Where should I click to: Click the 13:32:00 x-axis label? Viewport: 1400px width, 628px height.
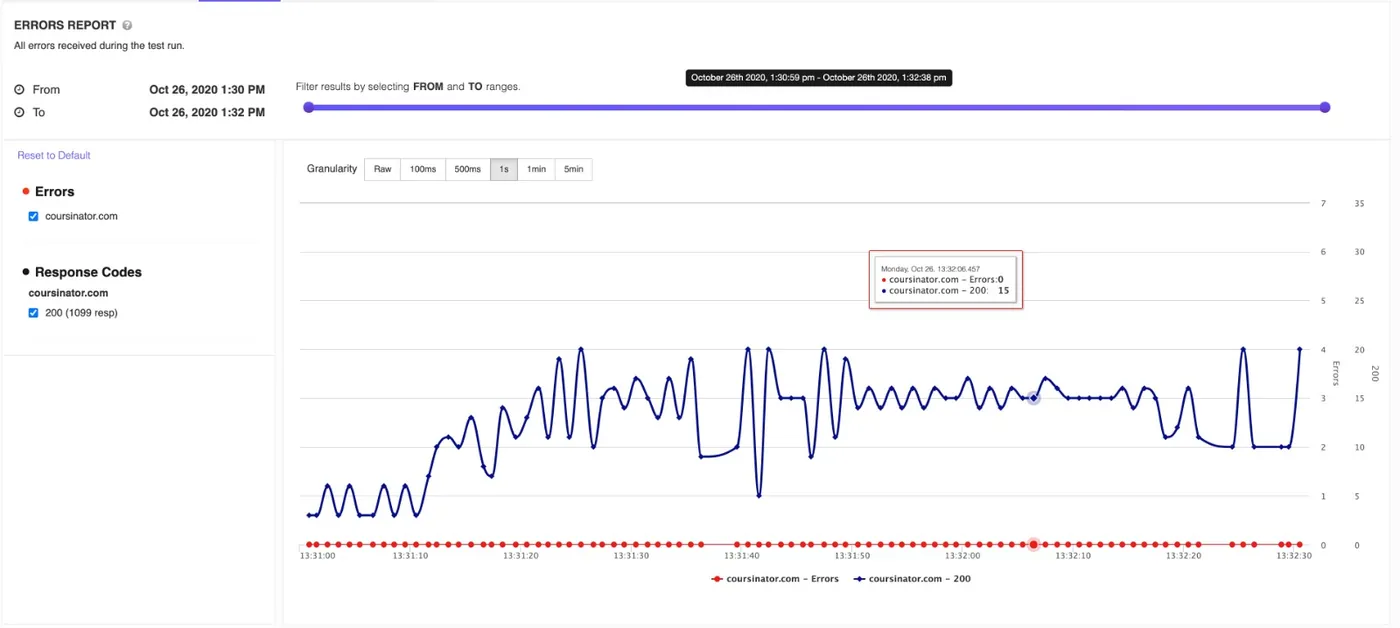(962, 556)
